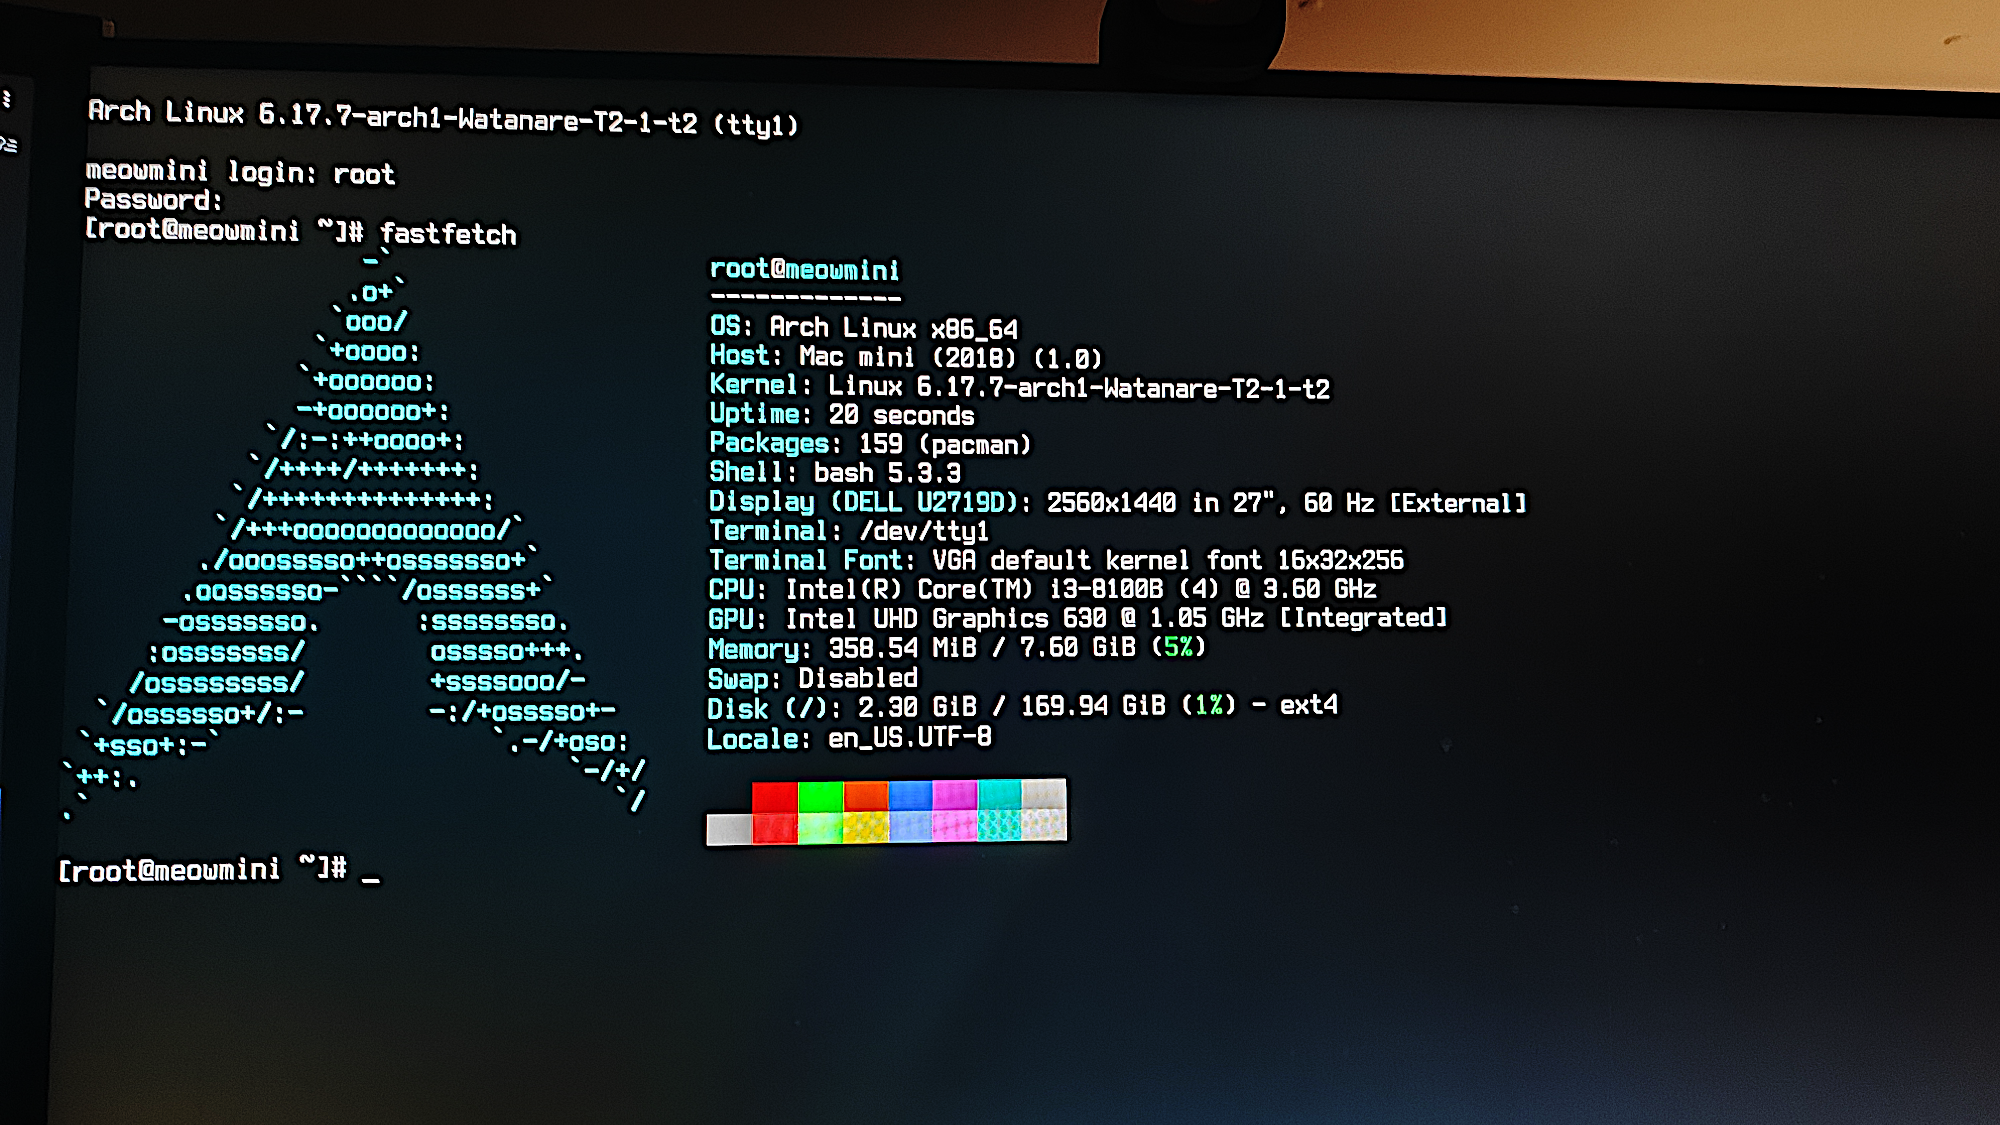Screen dimensions: 2000x1125
Task: Click the 'Host: Mac mini (2018)' line
Action: pyautogui.click(x=905, y=356)
